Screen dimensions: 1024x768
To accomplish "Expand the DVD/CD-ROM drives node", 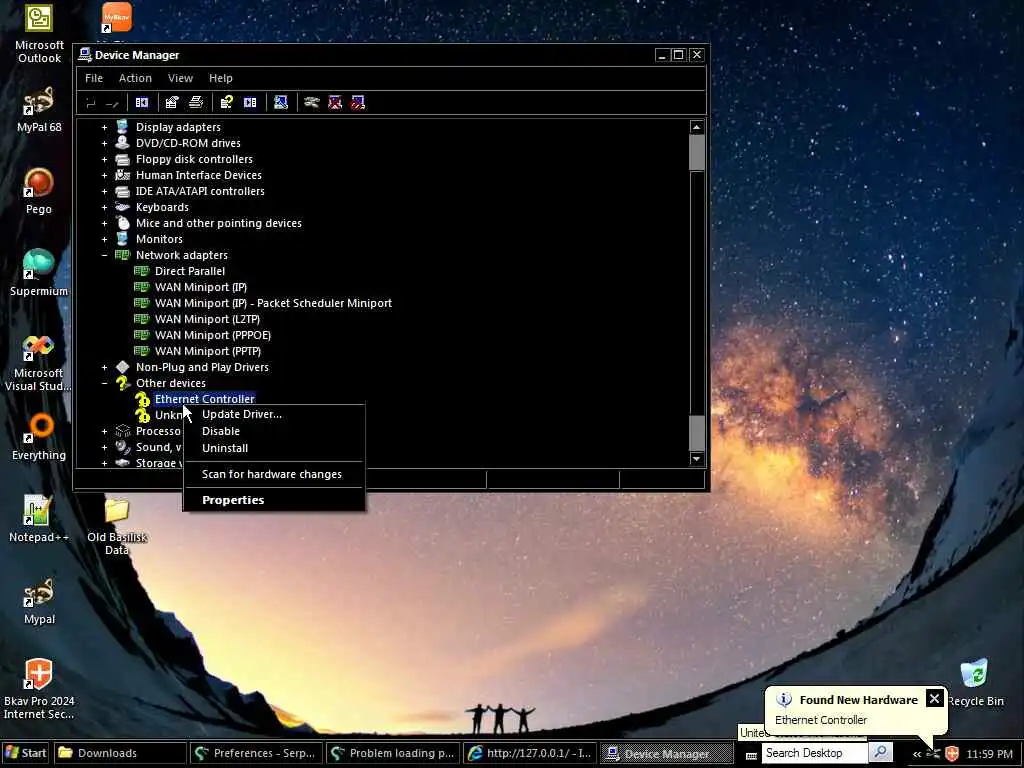I will (104, 143).
